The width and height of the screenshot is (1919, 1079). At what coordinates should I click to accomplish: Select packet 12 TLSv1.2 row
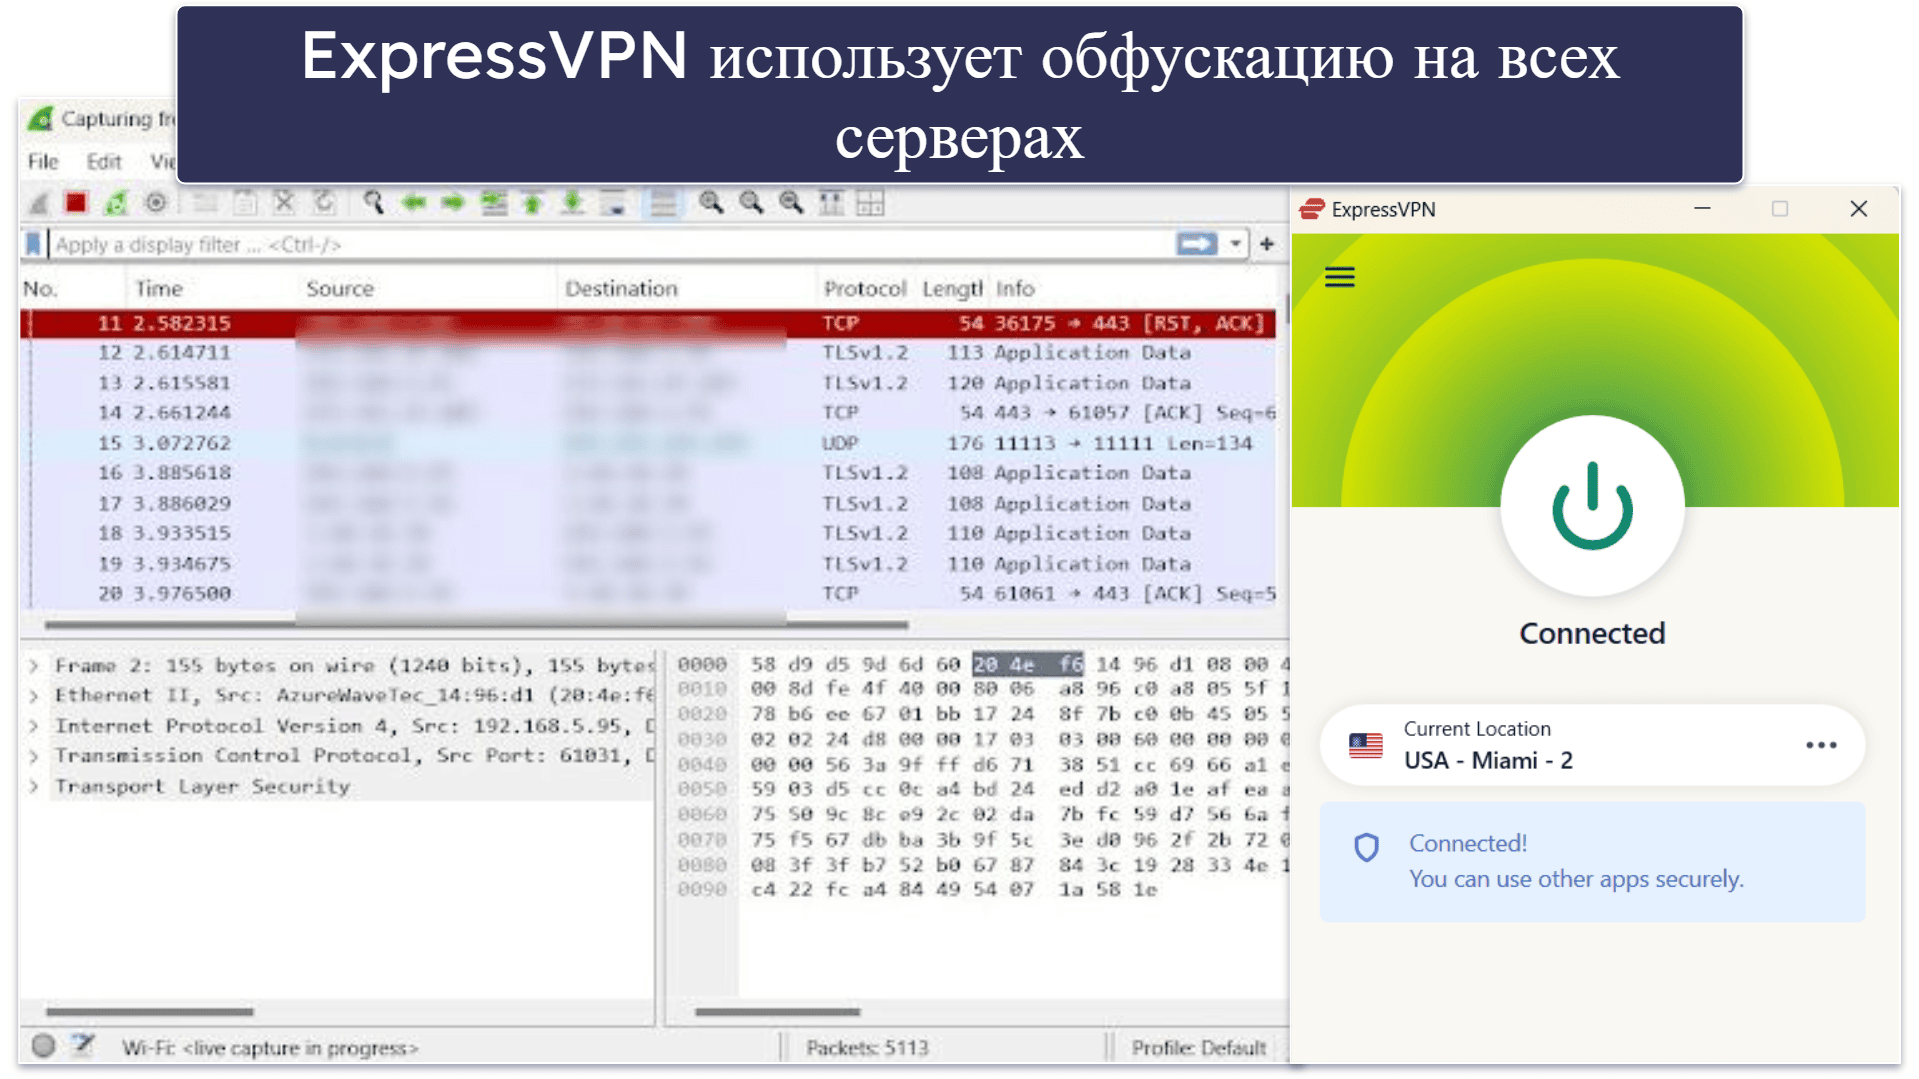coord(648,353)
